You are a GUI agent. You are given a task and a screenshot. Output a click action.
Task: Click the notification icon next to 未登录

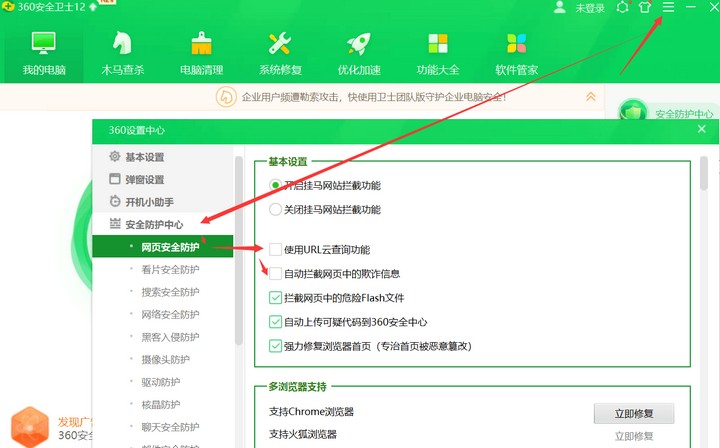point(623,7)
